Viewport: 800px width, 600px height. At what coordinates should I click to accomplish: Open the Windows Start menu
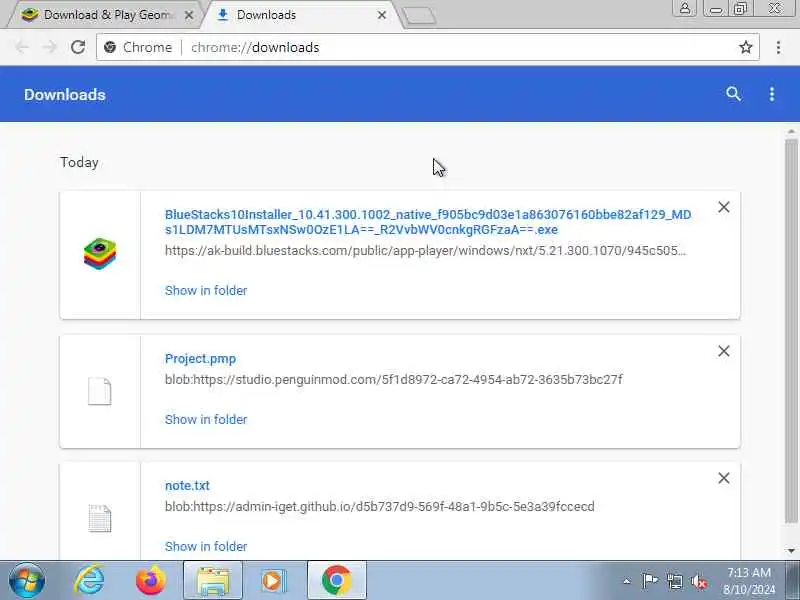pos(27,581)
